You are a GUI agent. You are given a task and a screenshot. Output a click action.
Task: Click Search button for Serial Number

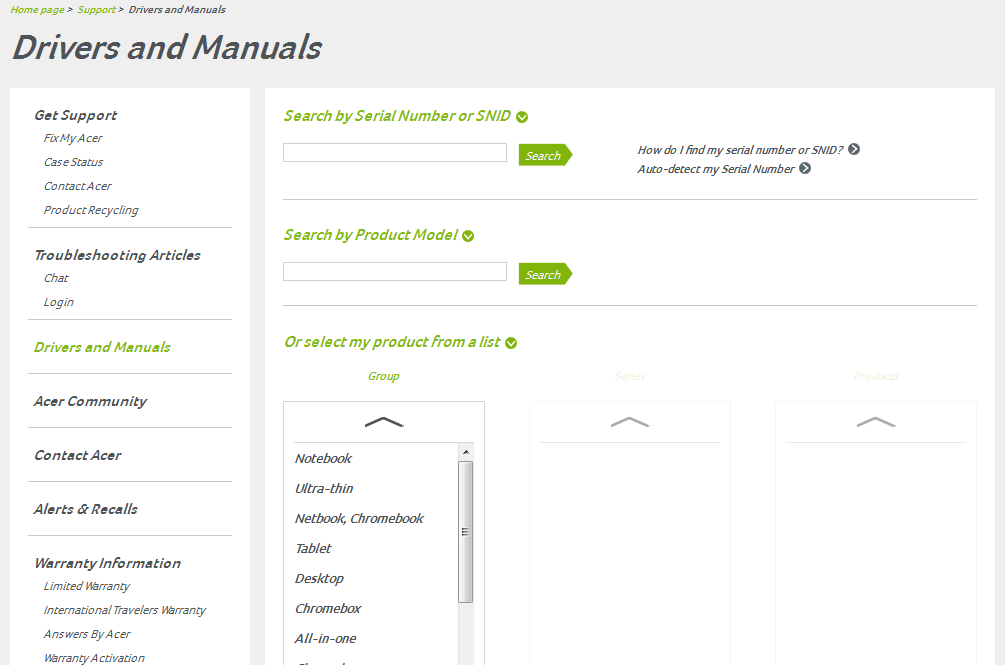point(545,155)
